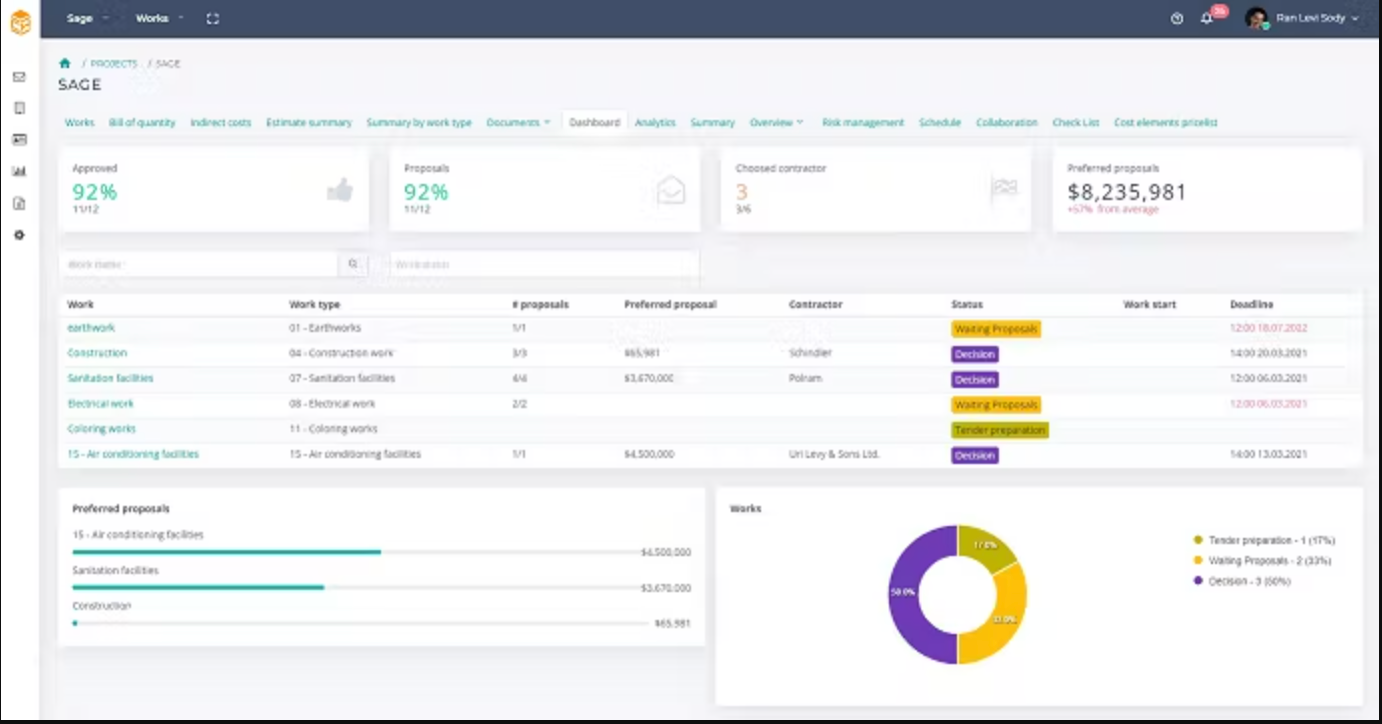Image resolution: width=1382 pixels, height=724 pixels.
Task: Switch to the Check List tab
Action: (x=1075, y=122)
